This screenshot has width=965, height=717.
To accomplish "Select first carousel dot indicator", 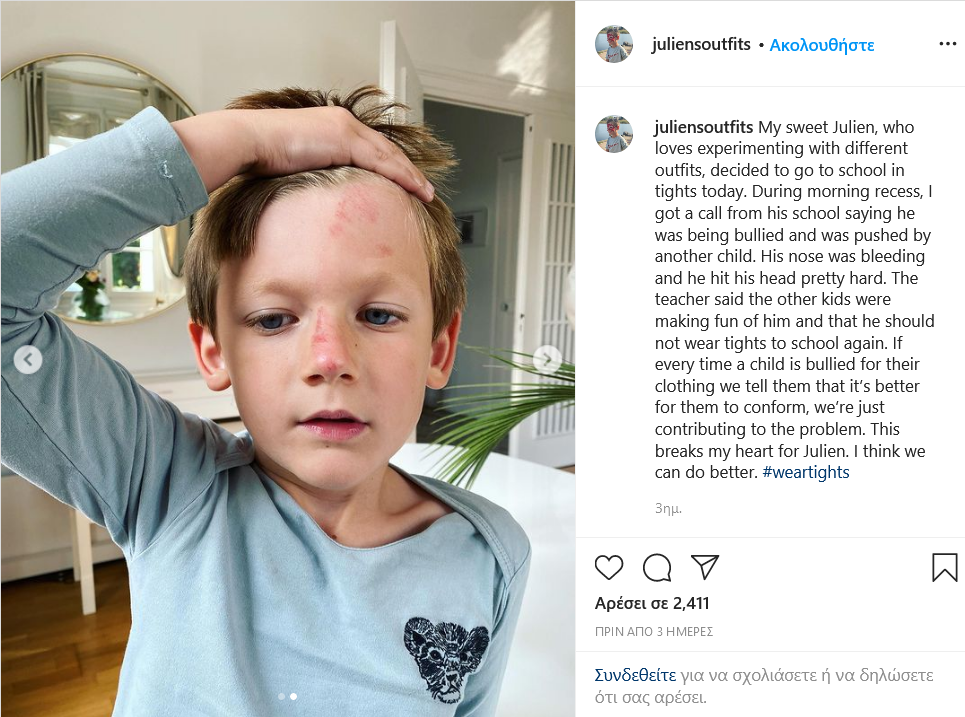I will tap(282, 697).
